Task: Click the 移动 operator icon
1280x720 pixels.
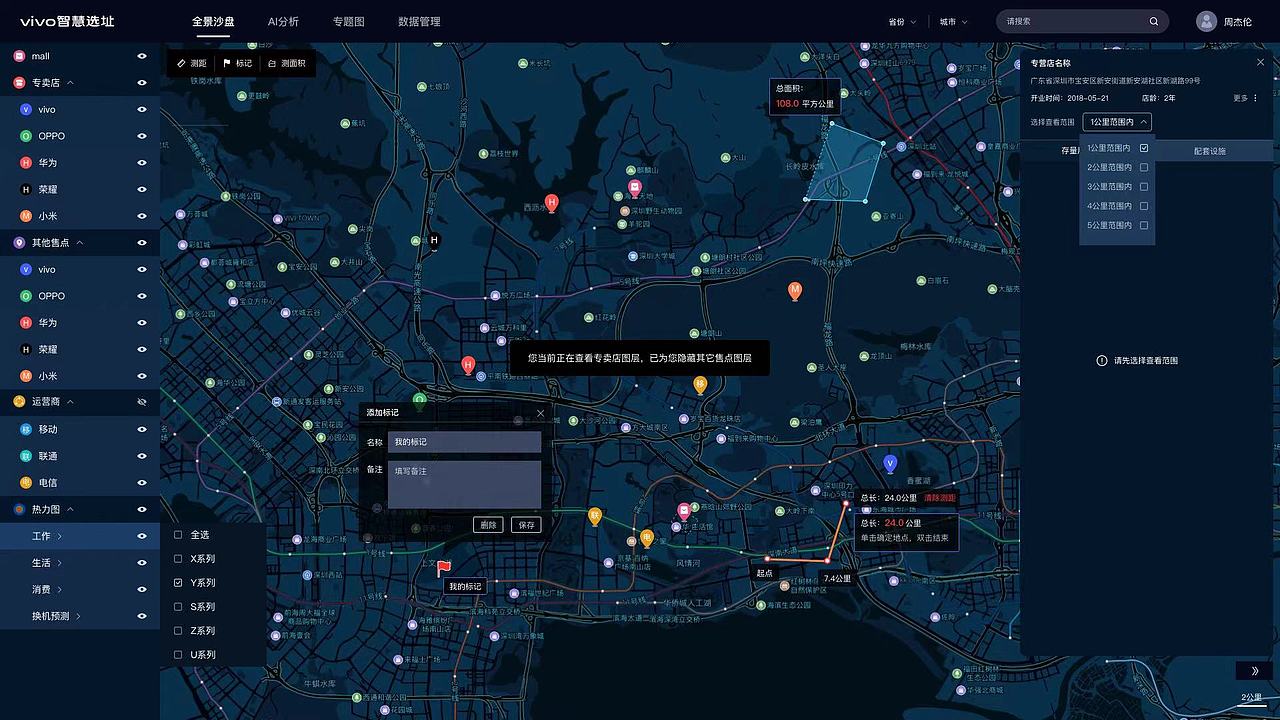Action: point(26,429)
